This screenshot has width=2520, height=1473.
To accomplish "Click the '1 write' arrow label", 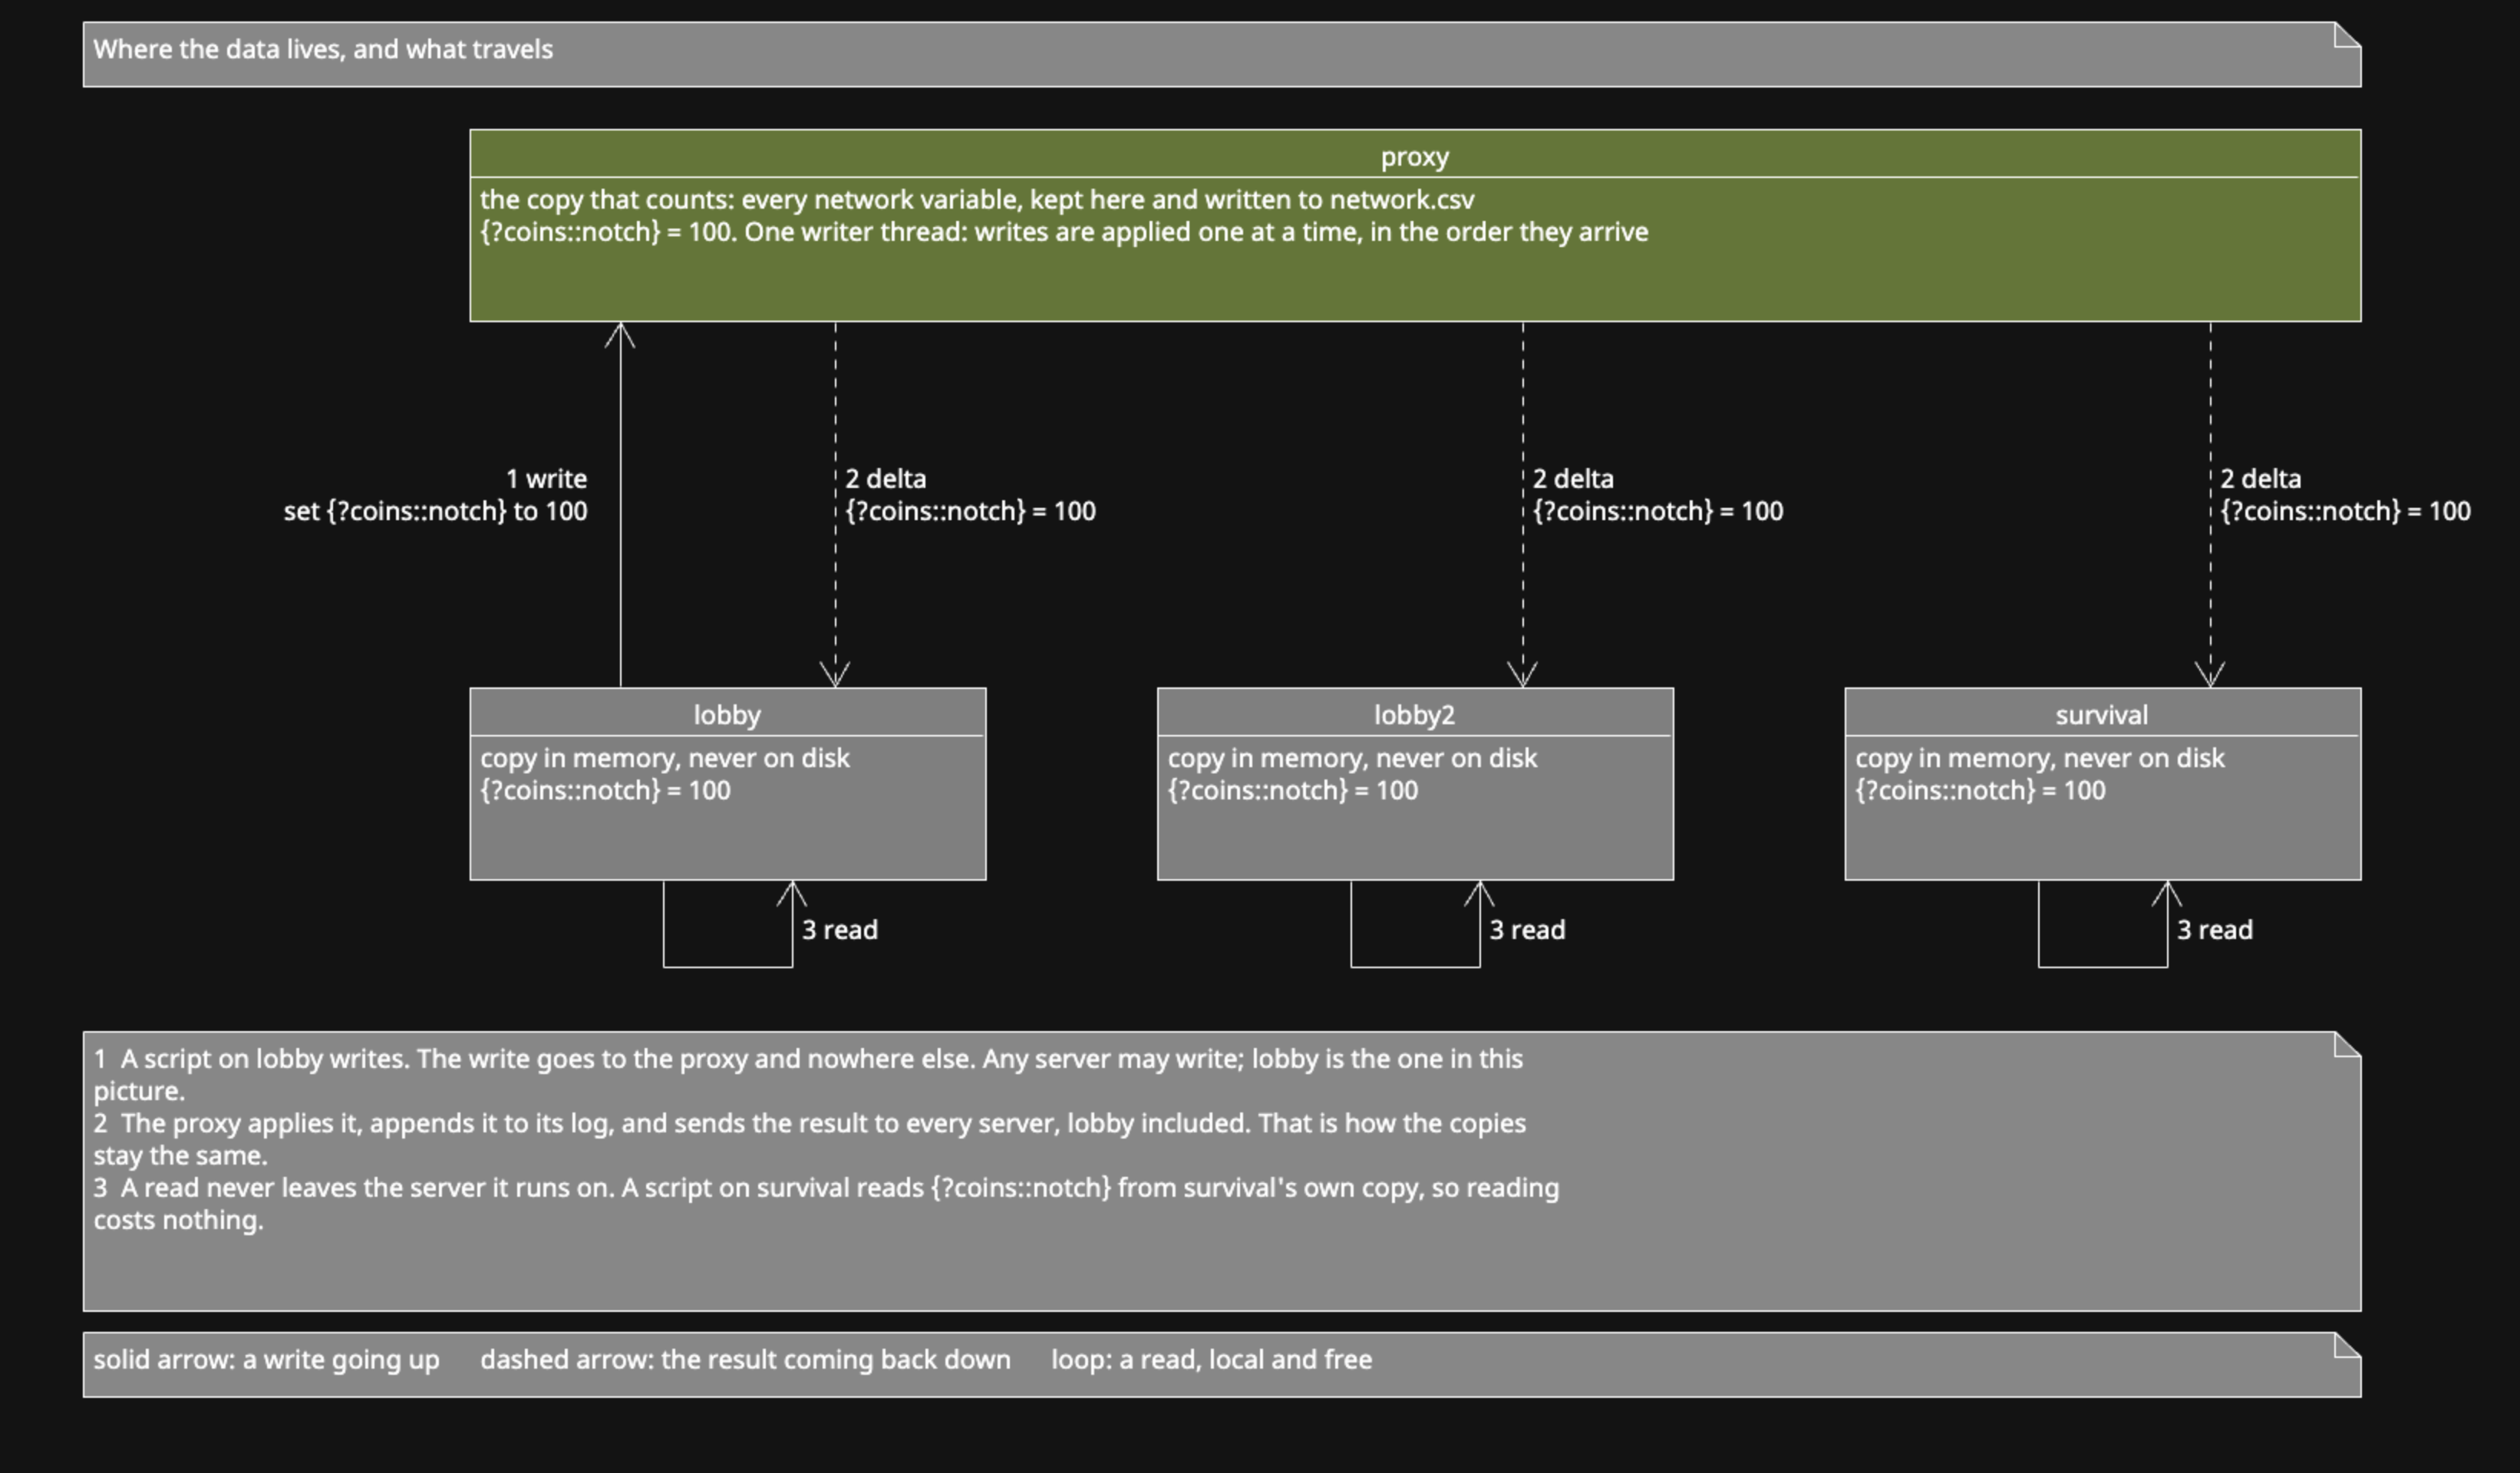I will 546,478.
